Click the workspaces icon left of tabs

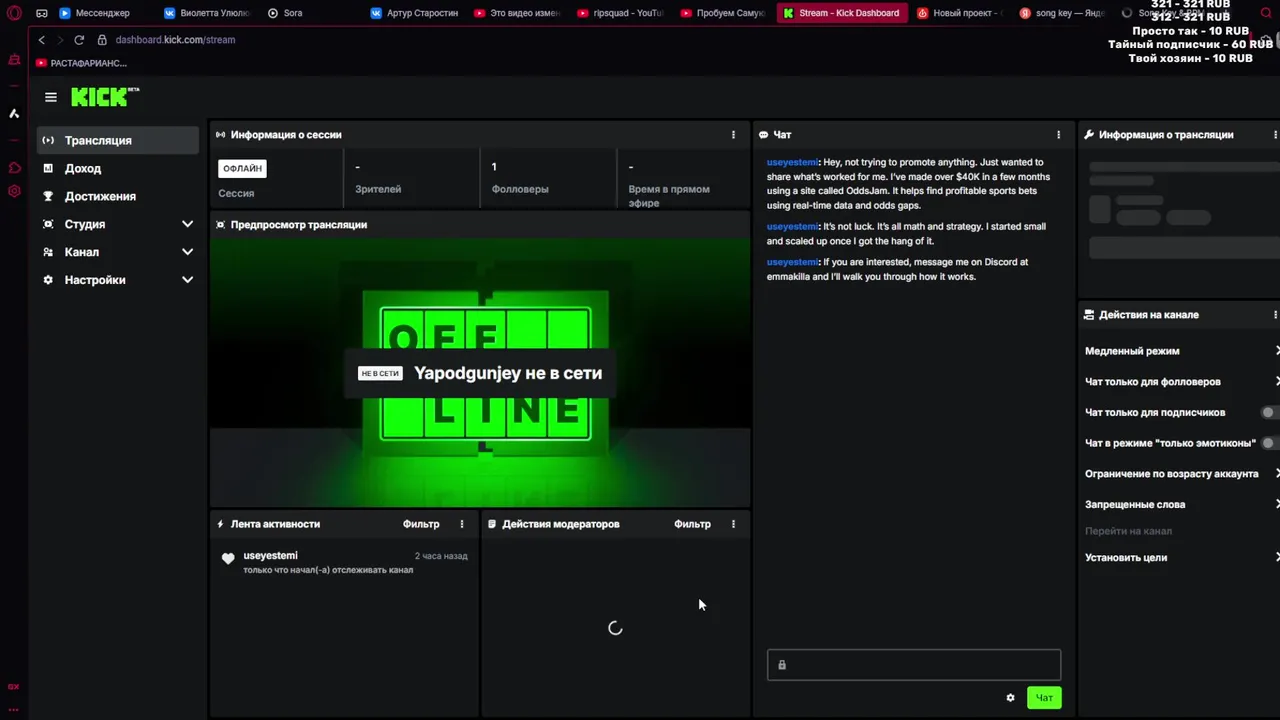[42, 13]
